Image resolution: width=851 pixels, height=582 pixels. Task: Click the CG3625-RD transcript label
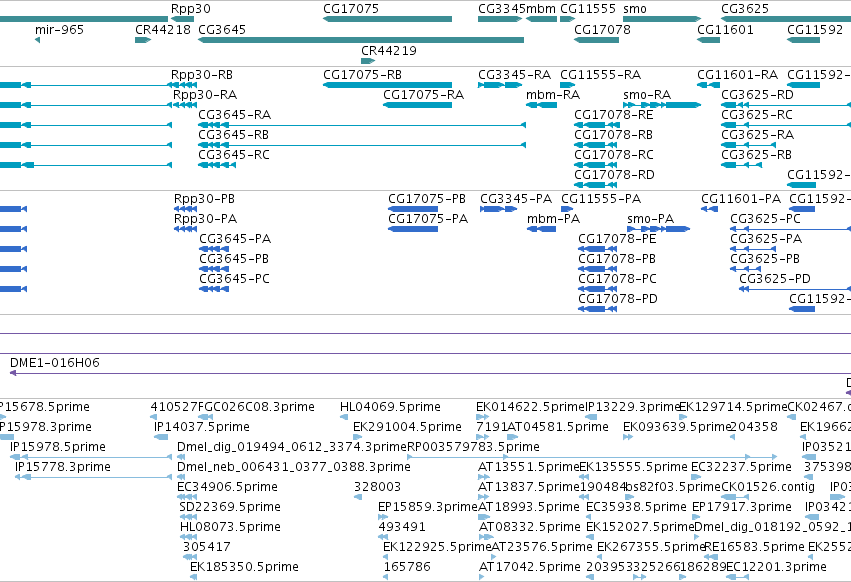click(x=757, y=94)
